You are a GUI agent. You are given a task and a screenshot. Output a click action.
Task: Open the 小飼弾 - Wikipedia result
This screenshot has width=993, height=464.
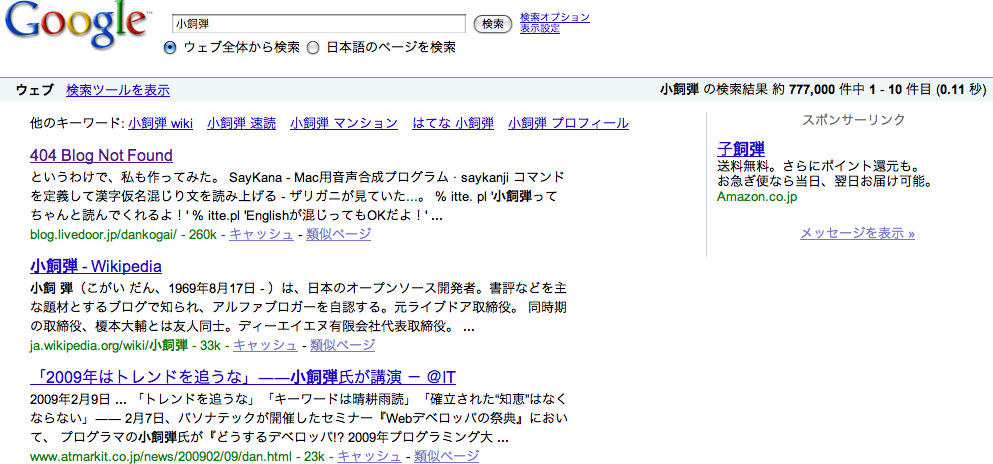click(96, 266)
